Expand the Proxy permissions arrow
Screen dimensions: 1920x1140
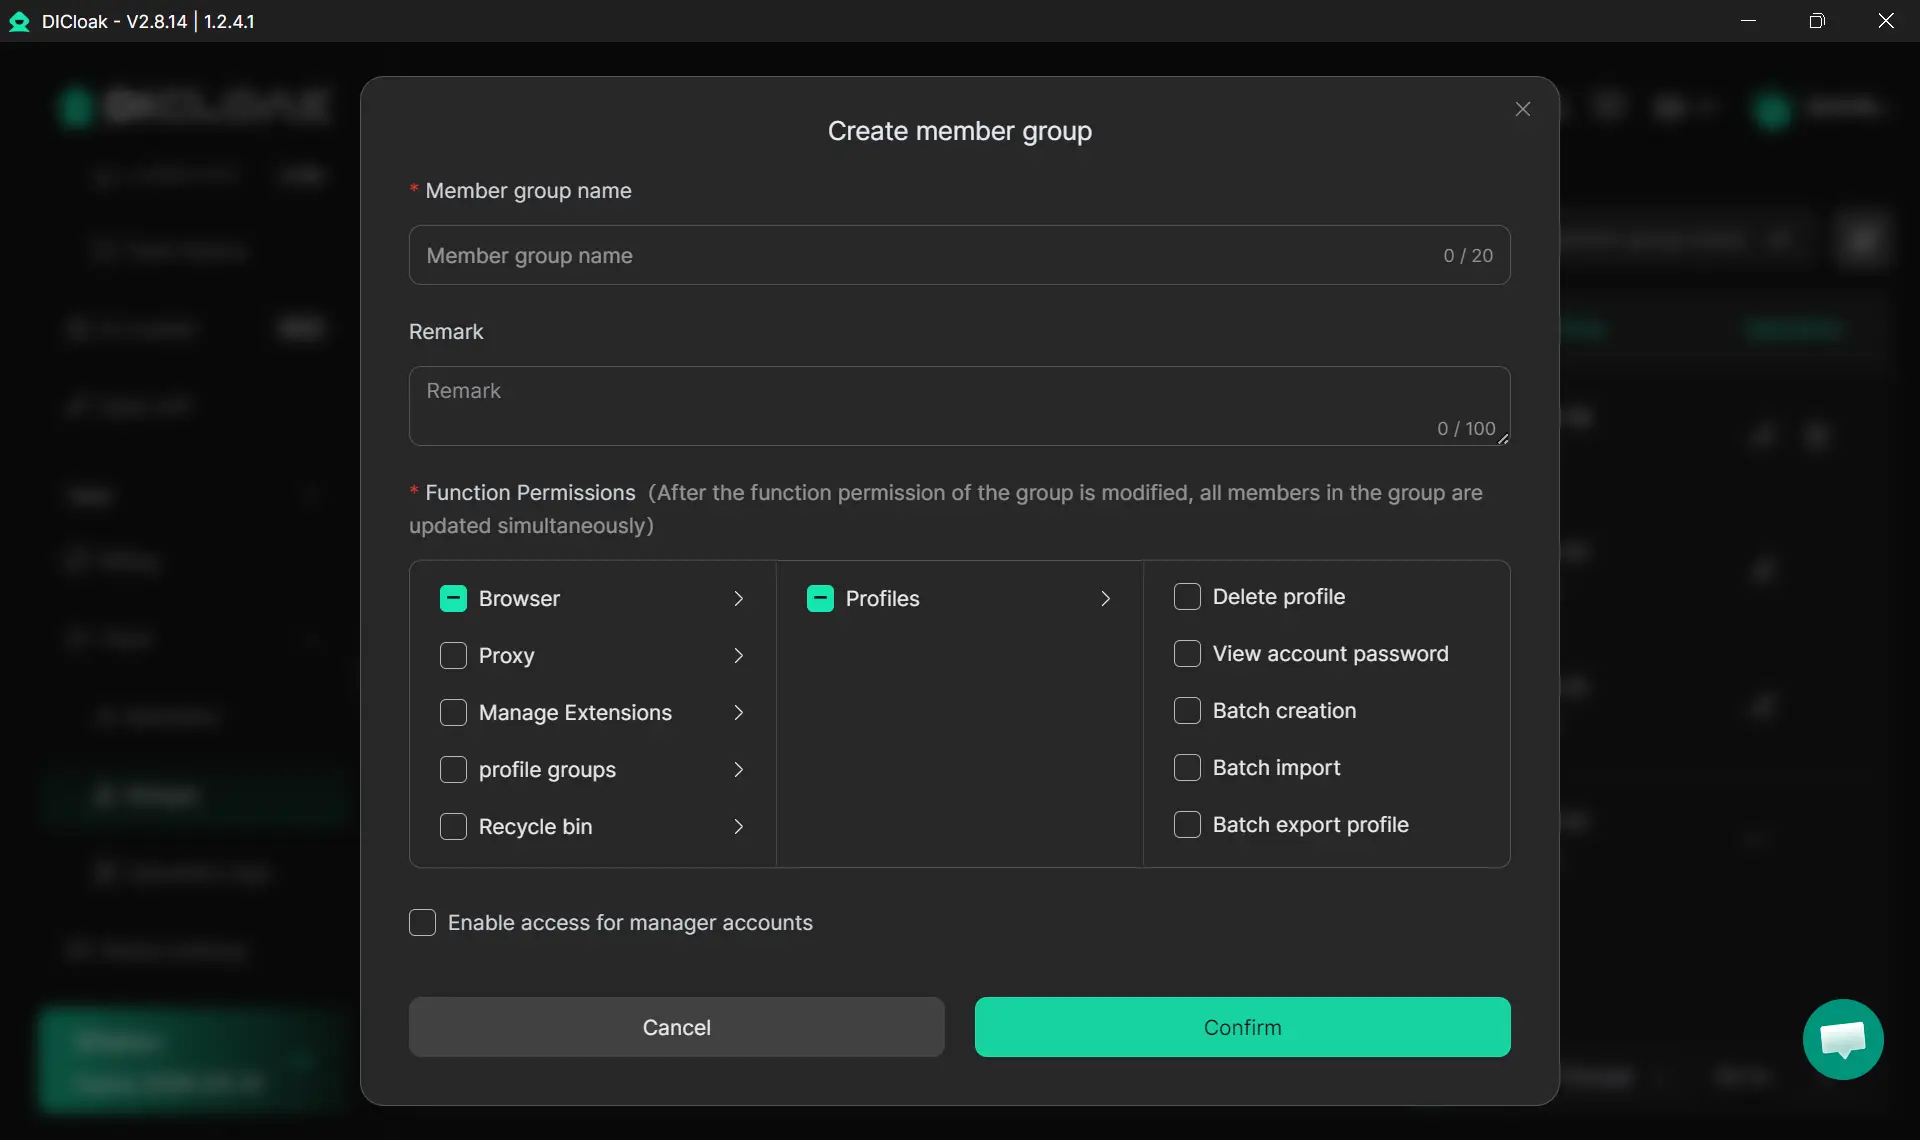point(738,655)
